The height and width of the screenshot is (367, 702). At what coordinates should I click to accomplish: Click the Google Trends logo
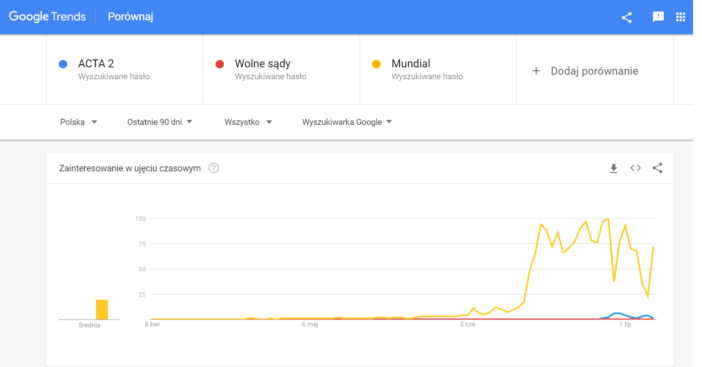click(47, 17)
